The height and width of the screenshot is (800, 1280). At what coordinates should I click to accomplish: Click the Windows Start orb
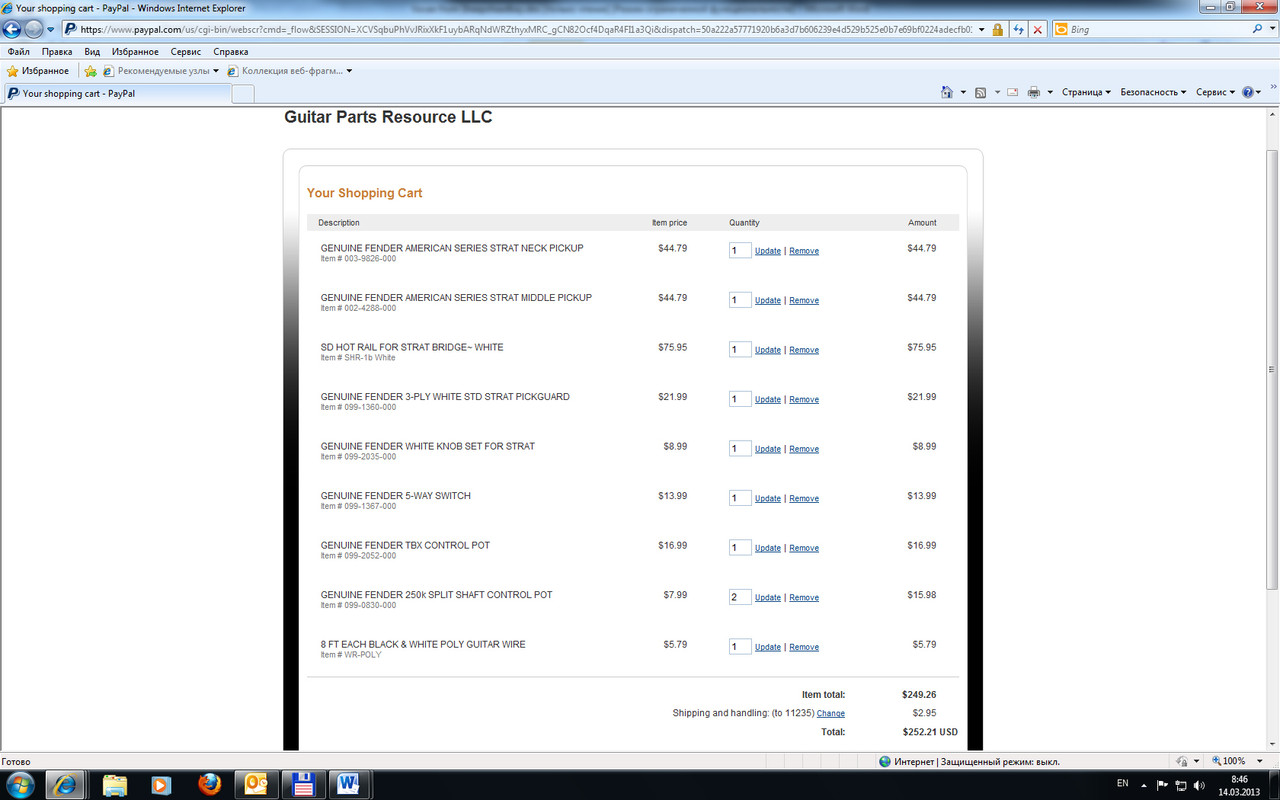click(20, 783)
